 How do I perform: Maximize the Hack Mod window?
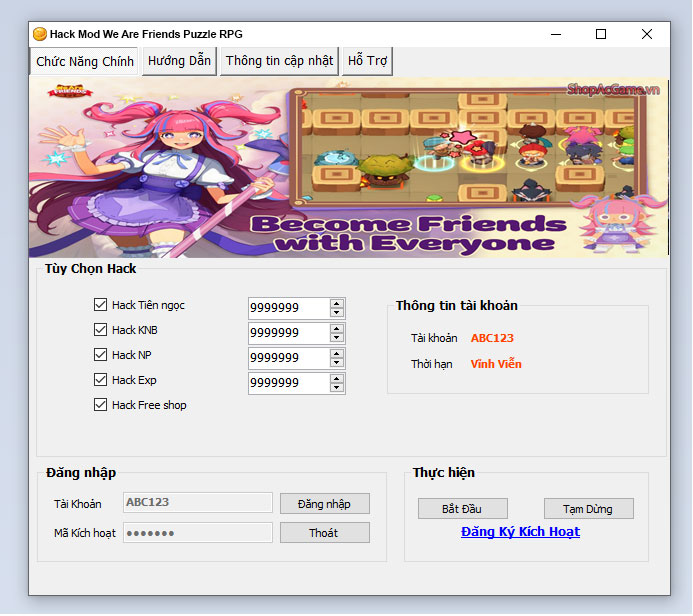[601, 34]
